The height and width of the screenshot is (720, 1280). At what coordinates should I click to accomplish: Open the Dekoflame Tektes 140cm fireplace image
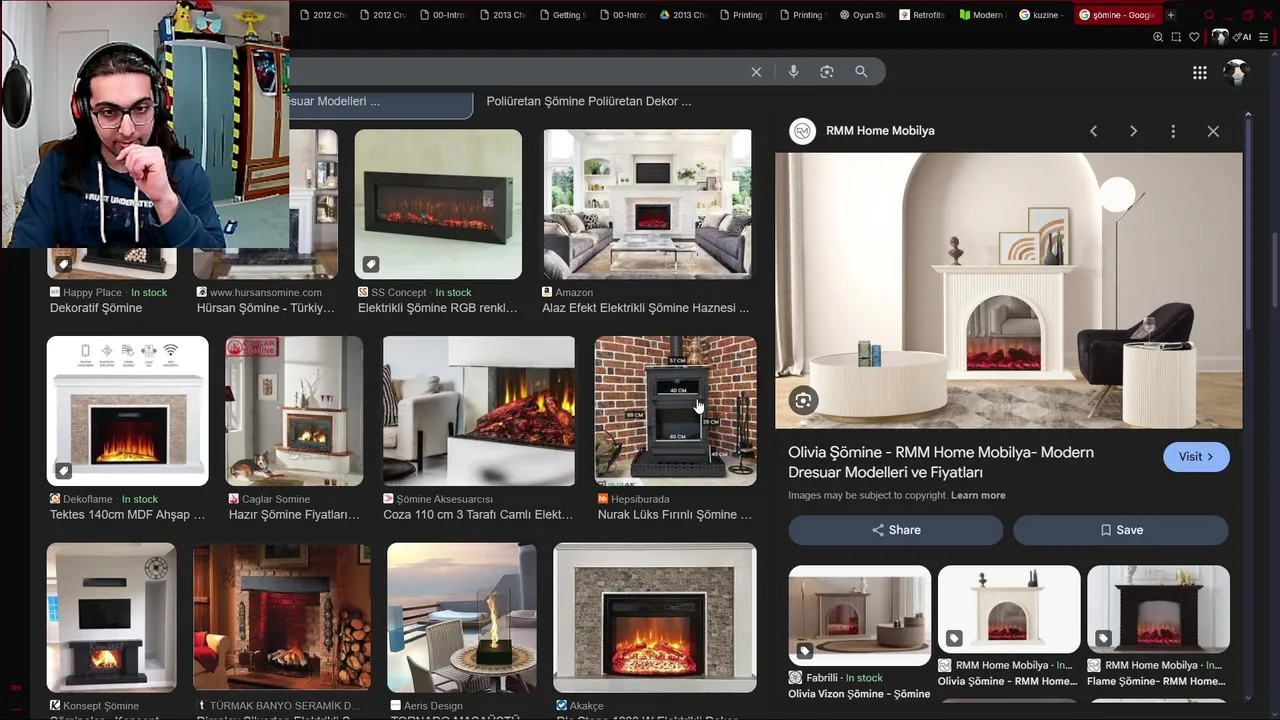[127, 411]
